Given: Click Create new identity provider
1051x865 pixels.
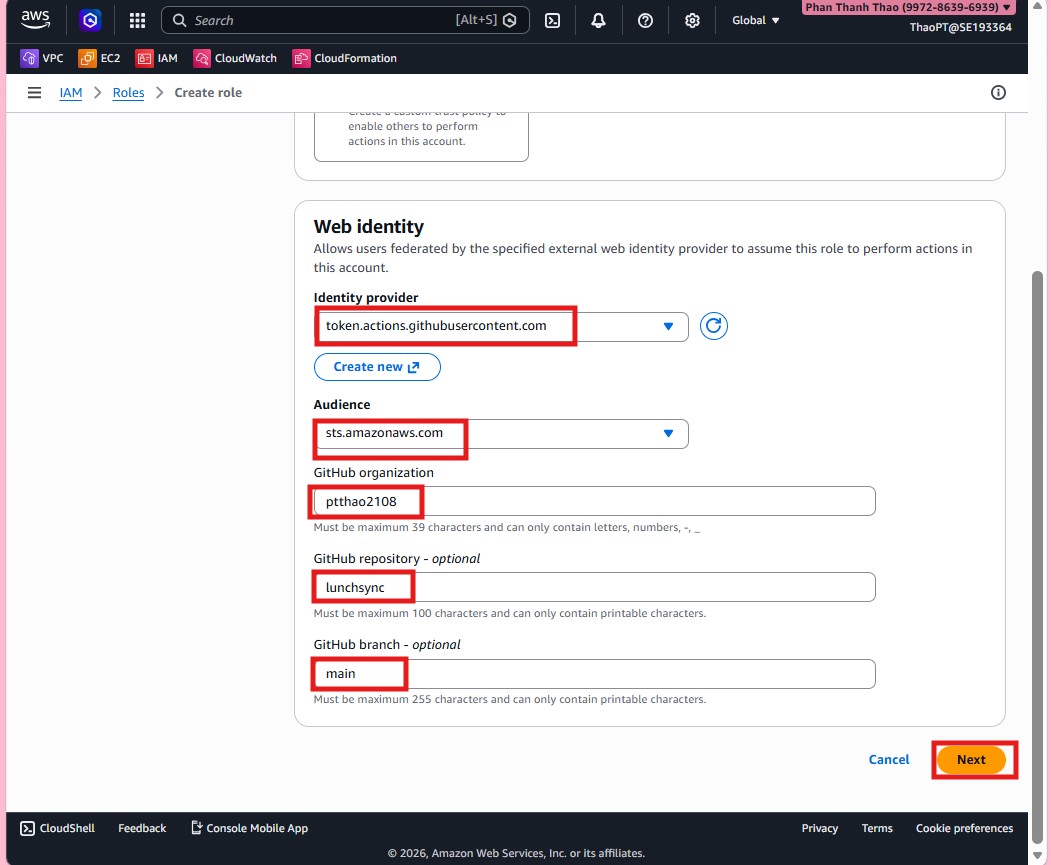Looking at the screenshot, I should [x=377, y=366].
